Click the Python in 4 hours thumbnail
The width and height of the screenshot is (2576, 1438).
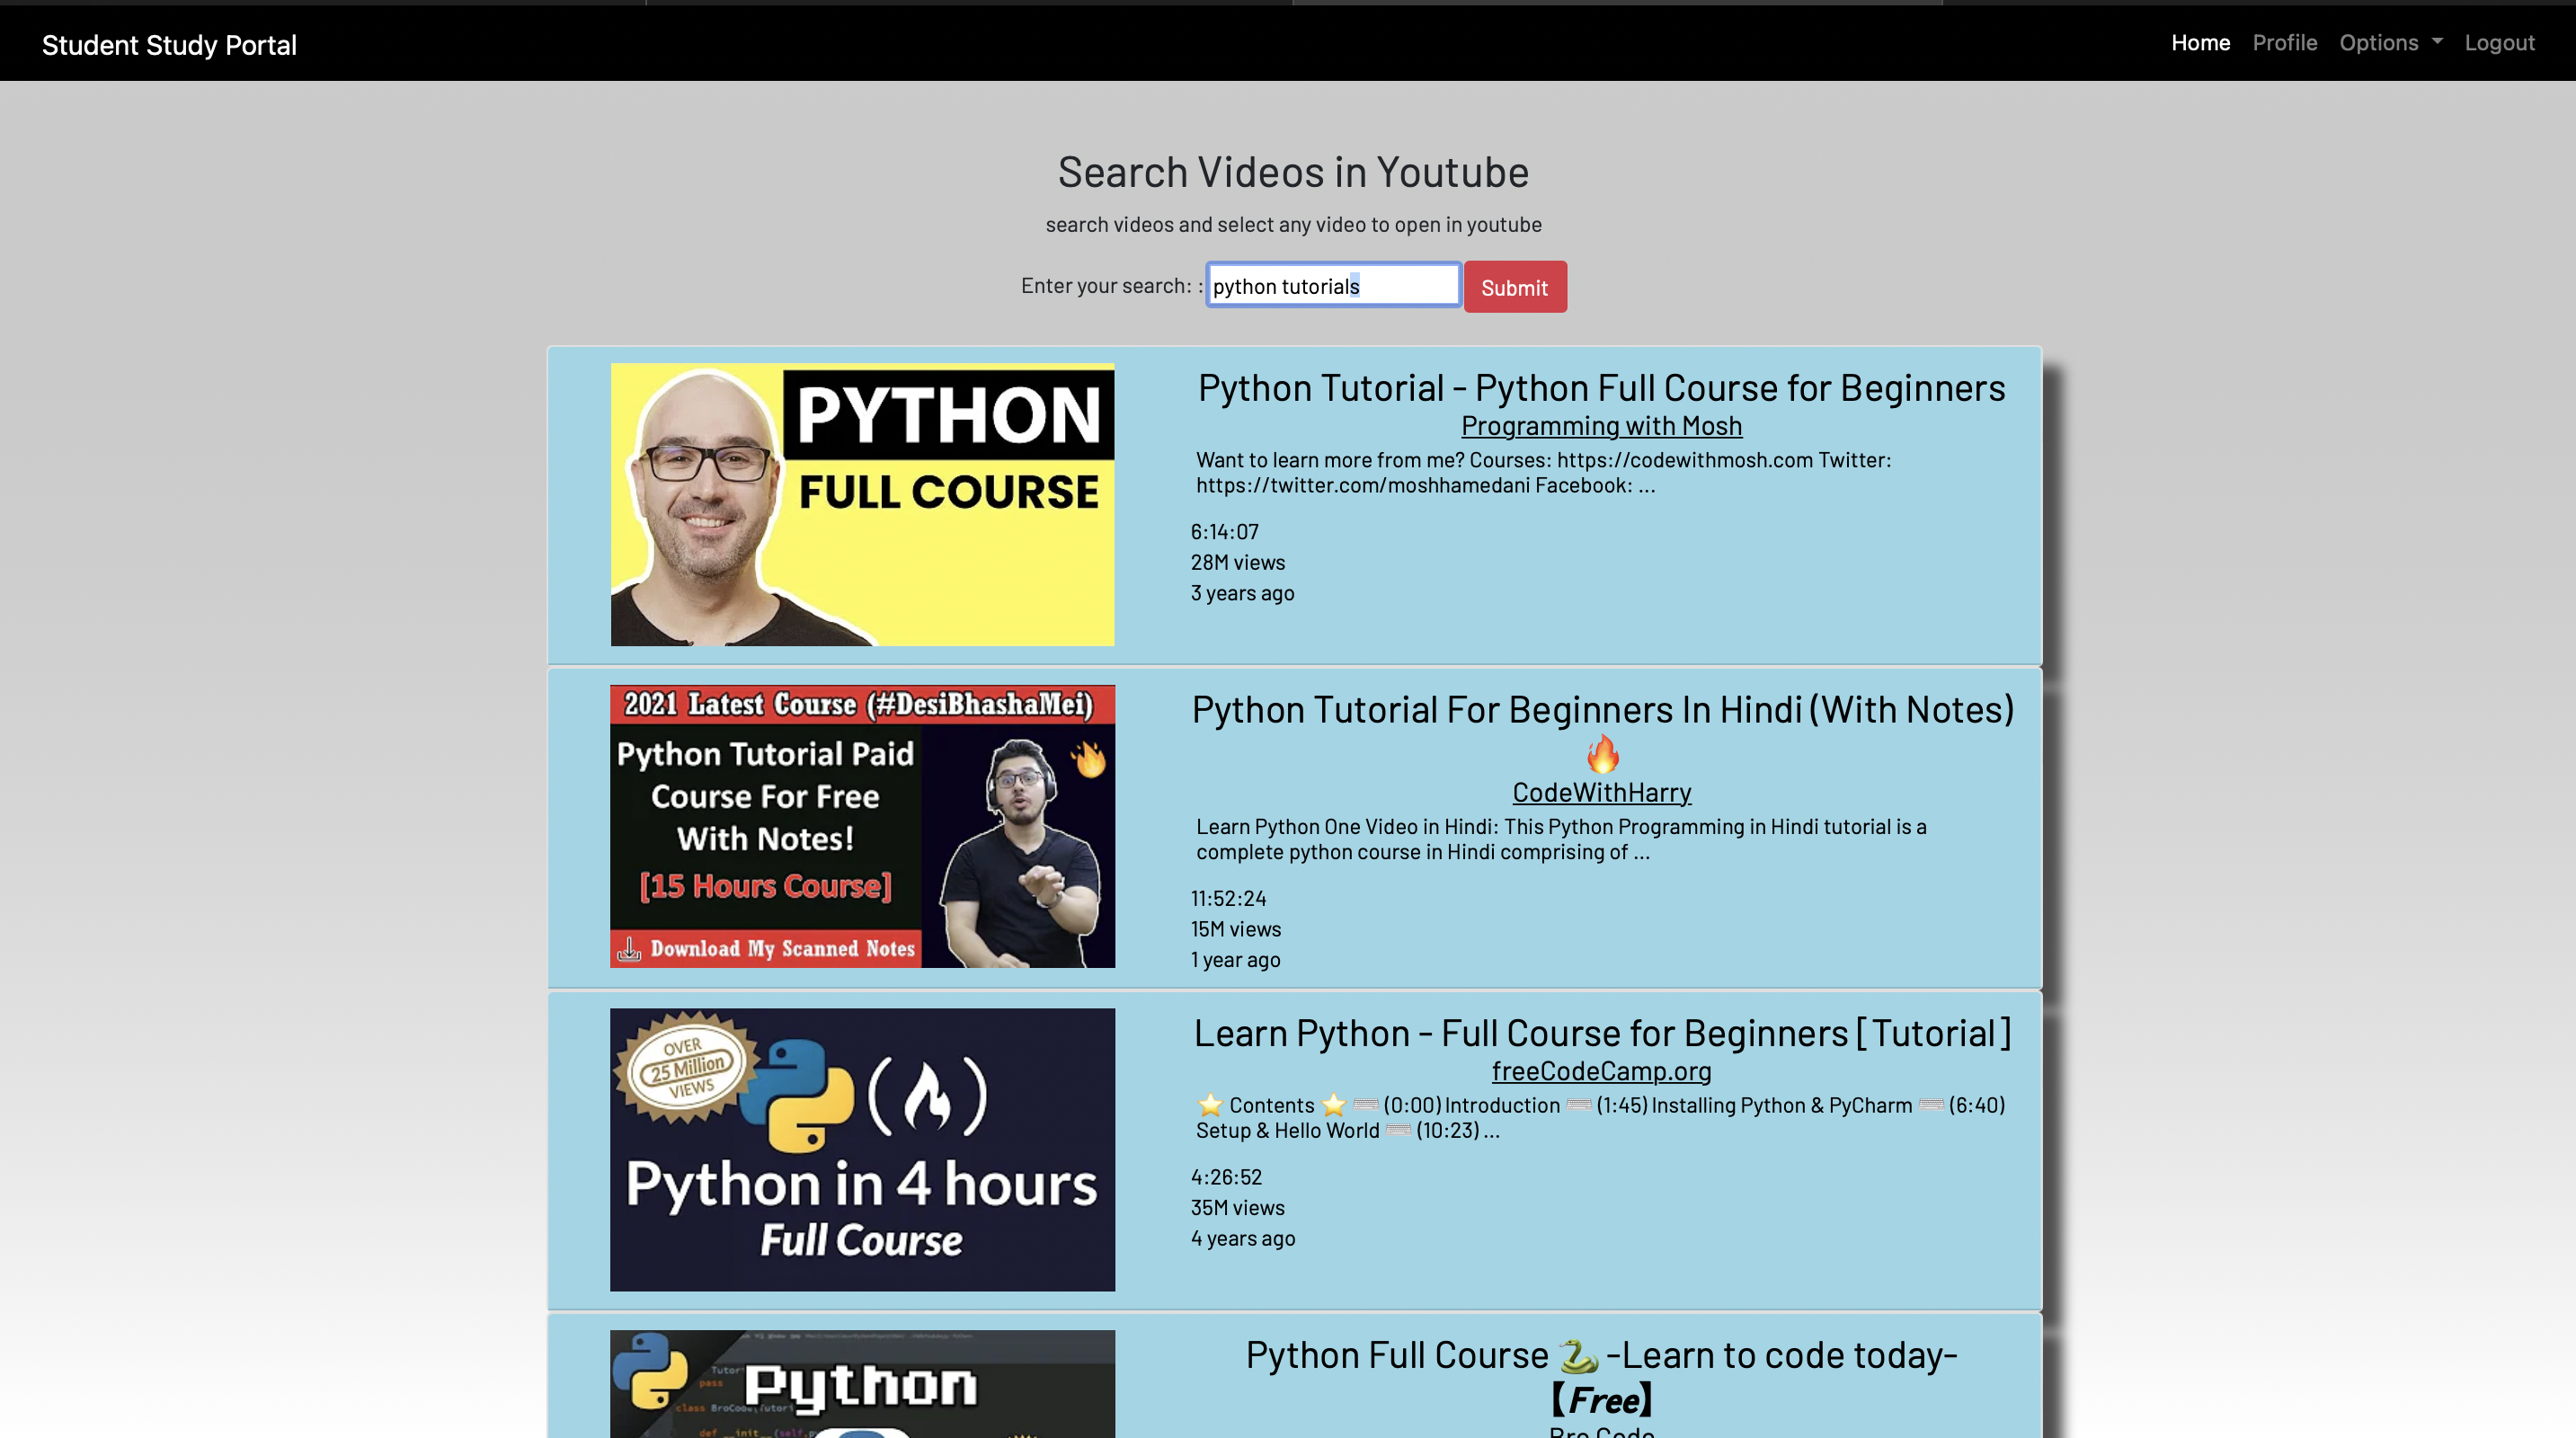(861, 1148)
